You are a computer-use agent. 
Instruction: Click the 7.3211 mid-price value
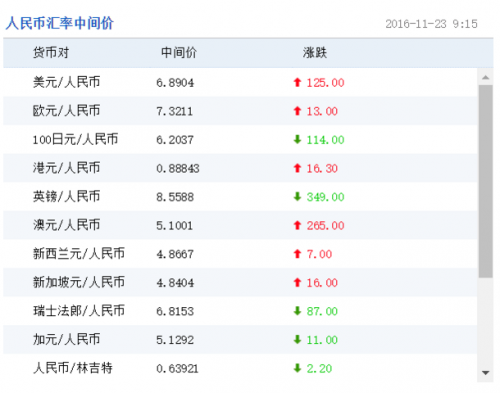[x=175, y=111]
